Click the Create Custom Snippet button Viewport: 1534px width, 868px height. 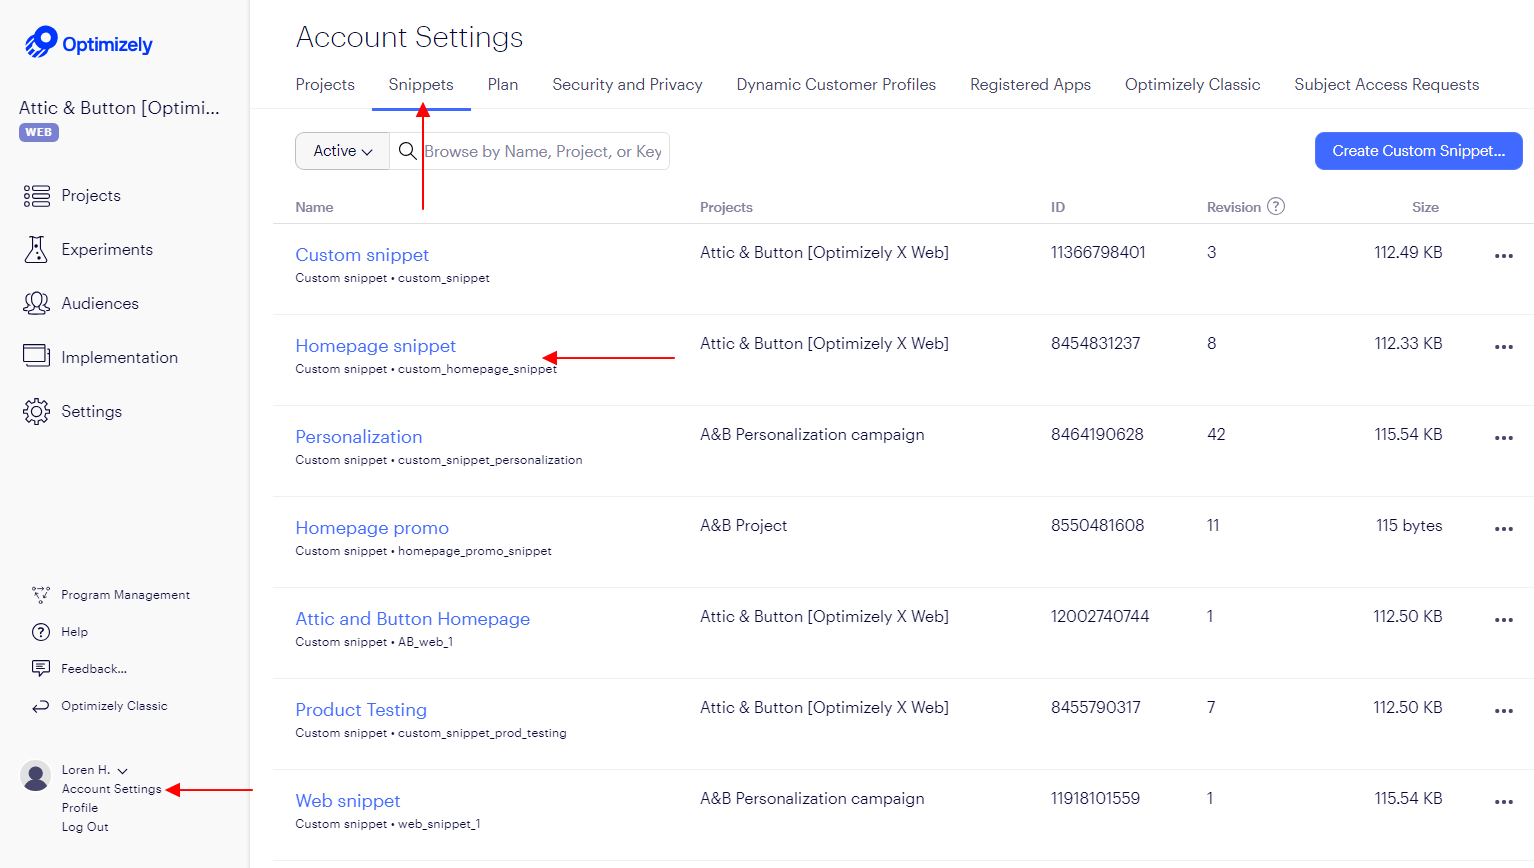pyautogui.click(x=1418, y=151)
